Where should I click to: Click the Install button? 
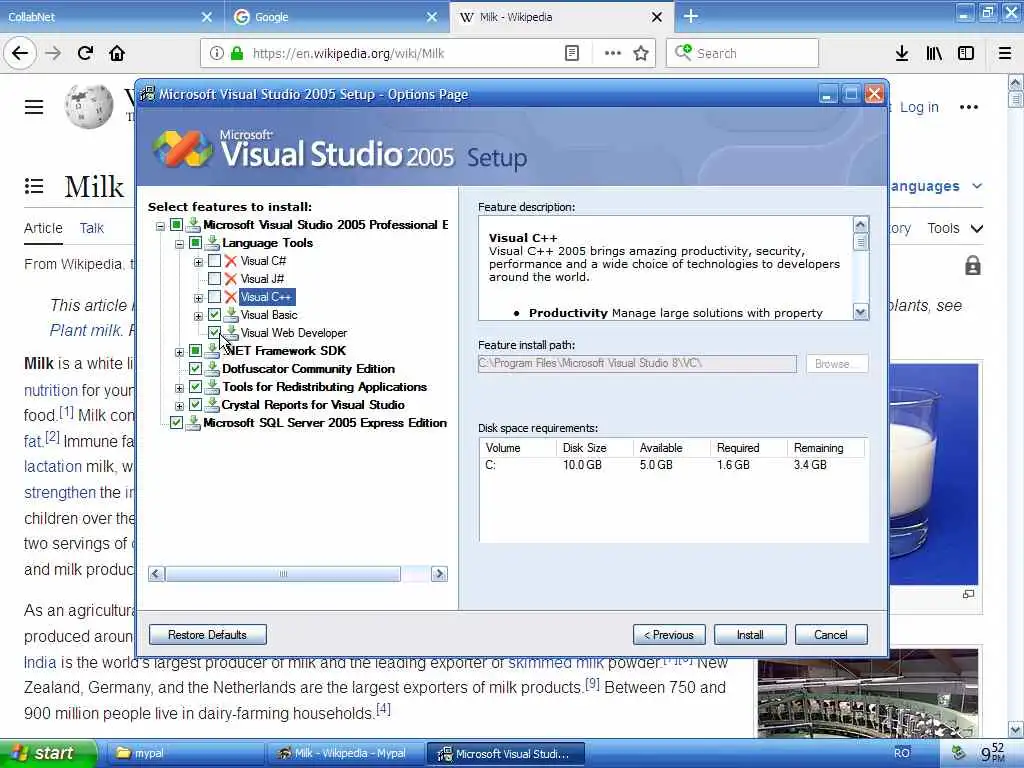click(750, 635)
